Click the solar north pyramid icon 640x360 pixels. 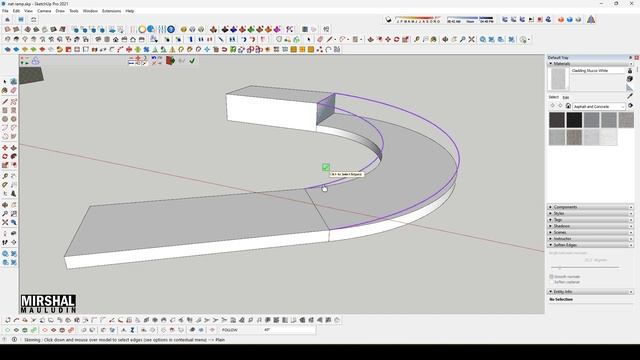[591, 20]
